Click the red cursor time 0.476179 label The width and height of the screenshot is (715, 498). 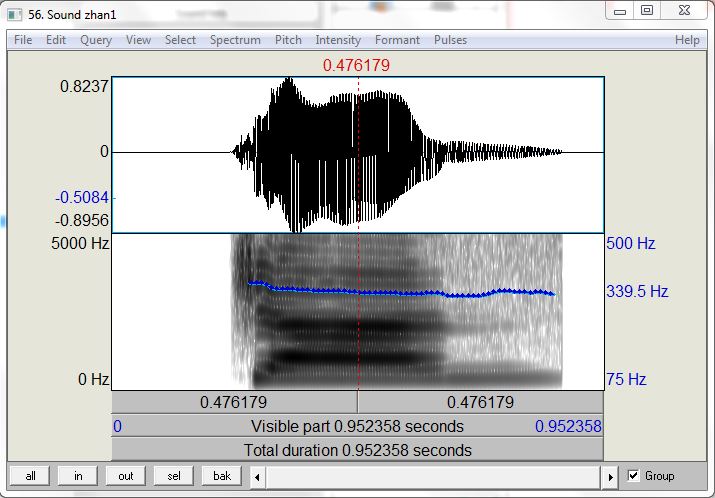[357, 65]
